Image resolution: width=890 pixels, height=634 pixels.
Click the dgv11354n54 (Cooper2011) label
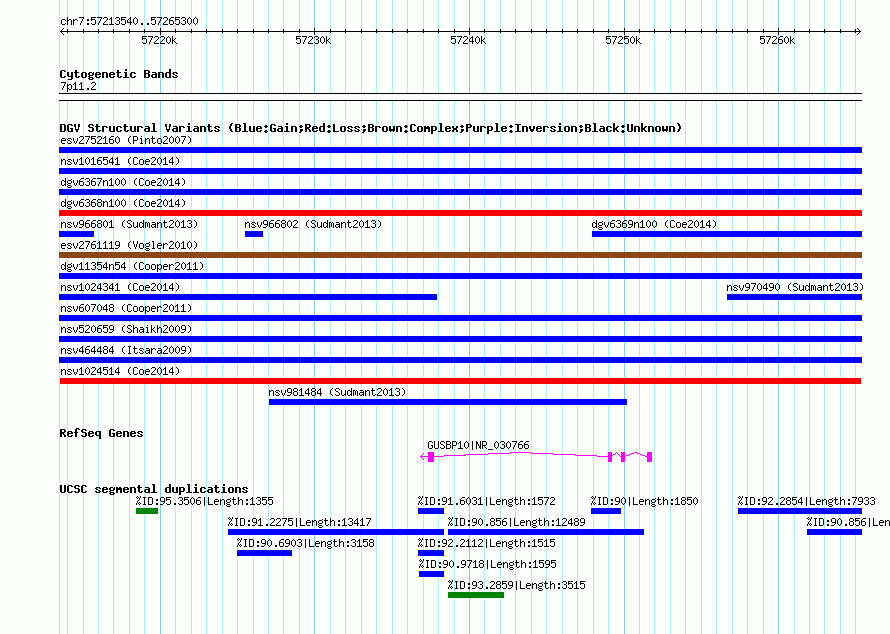tap(132, 266)
